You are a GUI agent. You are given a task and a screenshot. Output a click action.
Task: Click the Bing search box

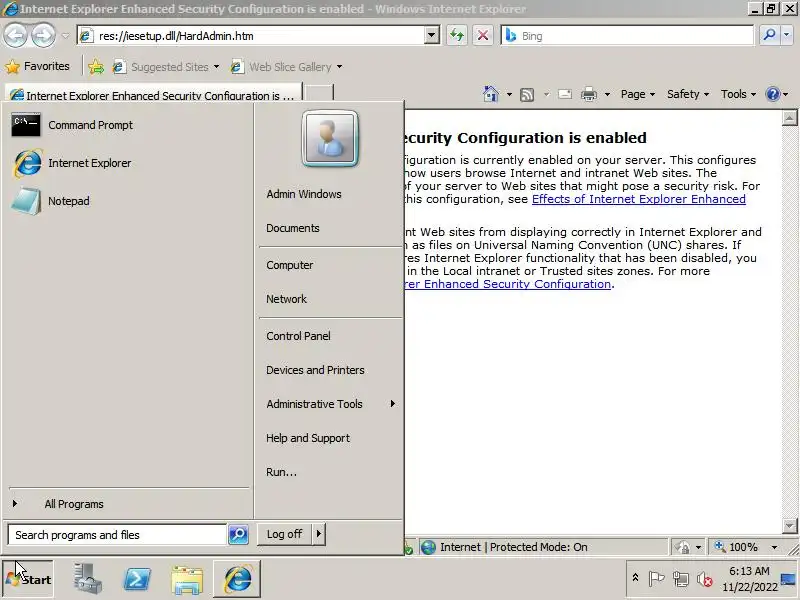click(628, 36)
